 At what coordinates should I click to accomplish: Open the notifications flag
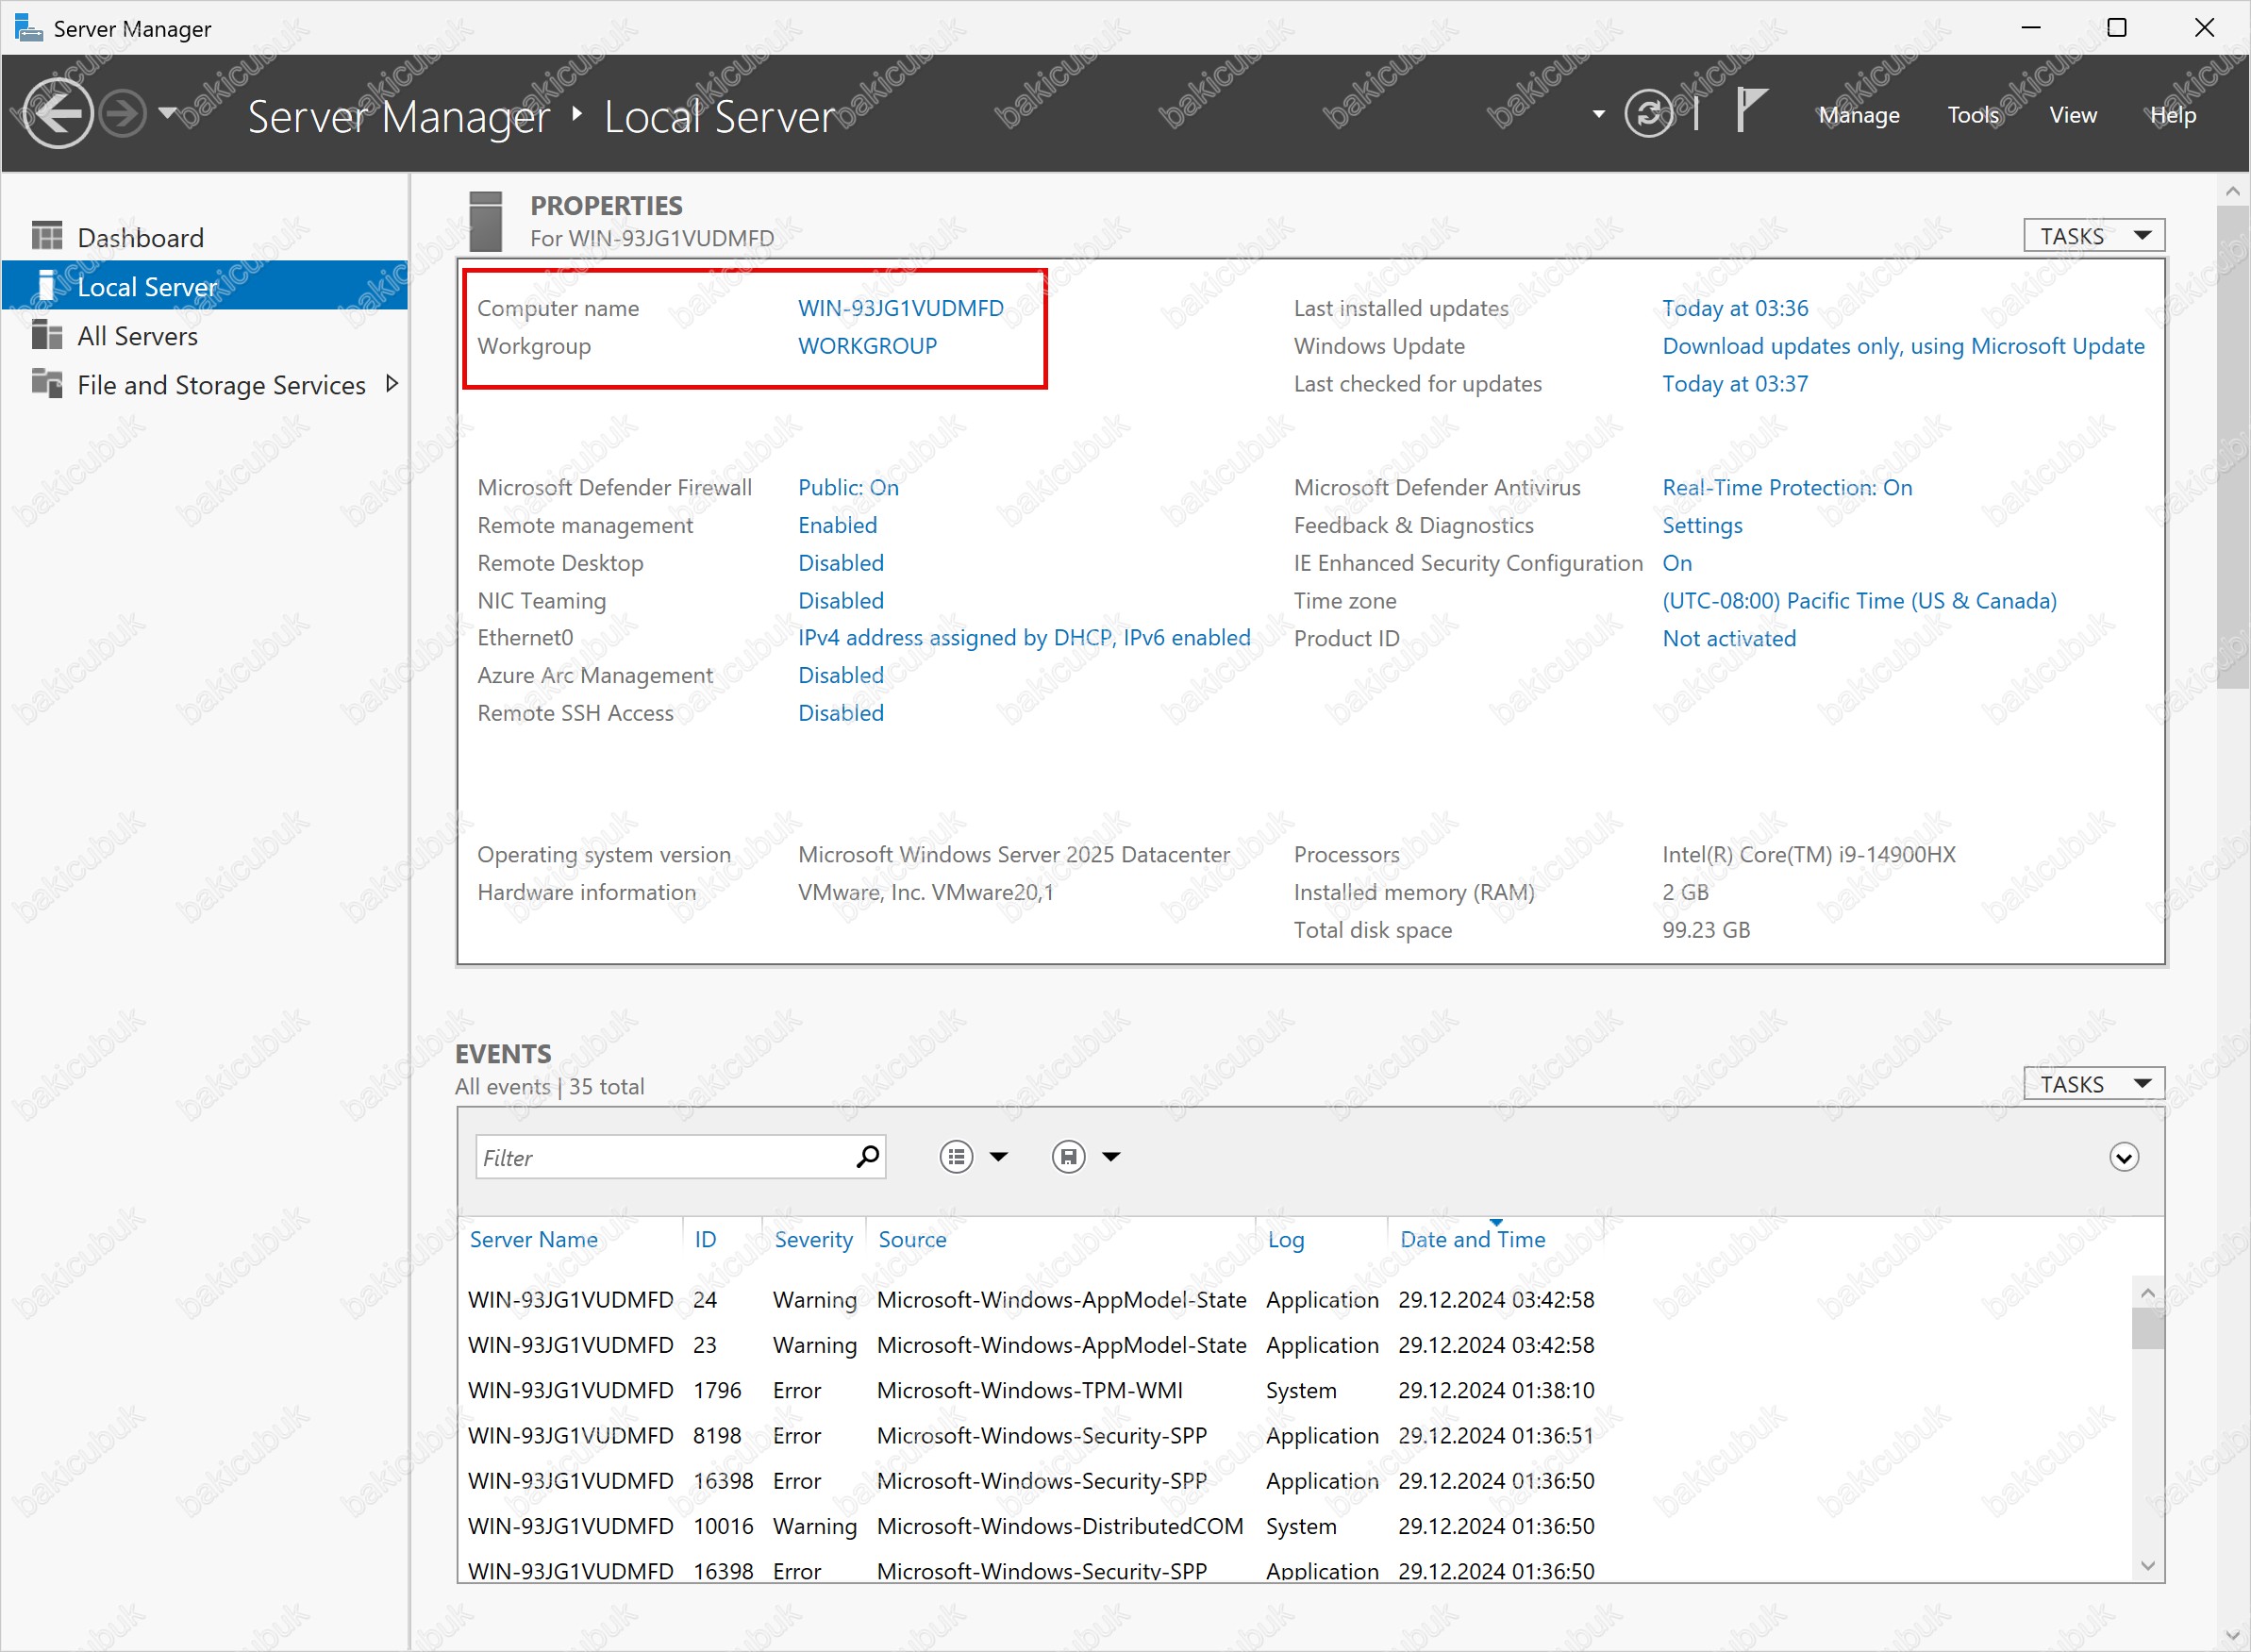1751,110
